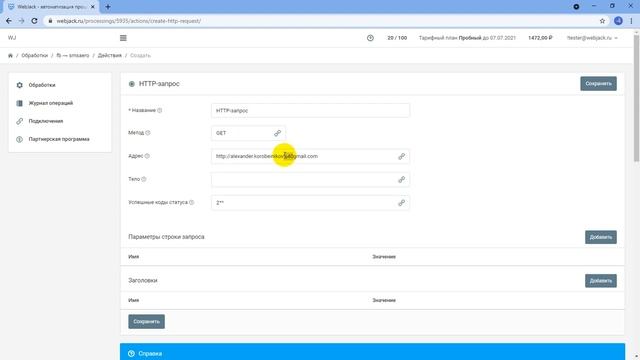Click gear icon beside Обработки
The width and height of the screenshot is (640, 360).
coord(19,85)
